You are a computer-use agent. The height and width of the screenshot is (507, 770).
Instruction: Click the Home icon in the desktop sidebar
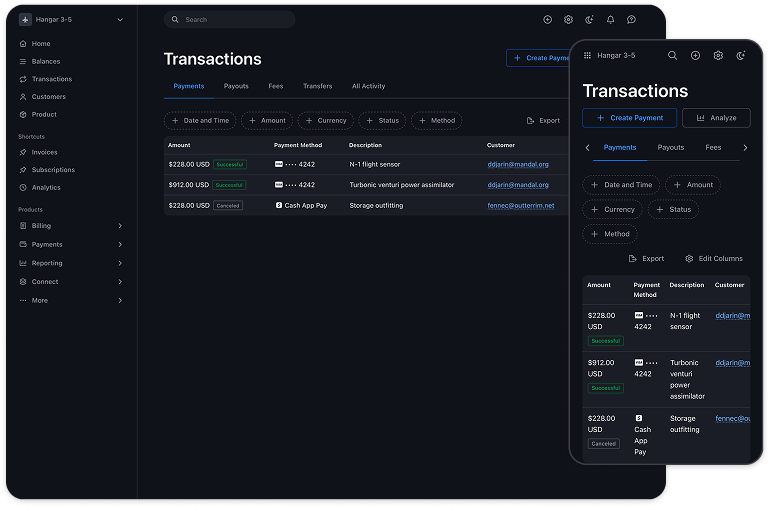(23, 44)
